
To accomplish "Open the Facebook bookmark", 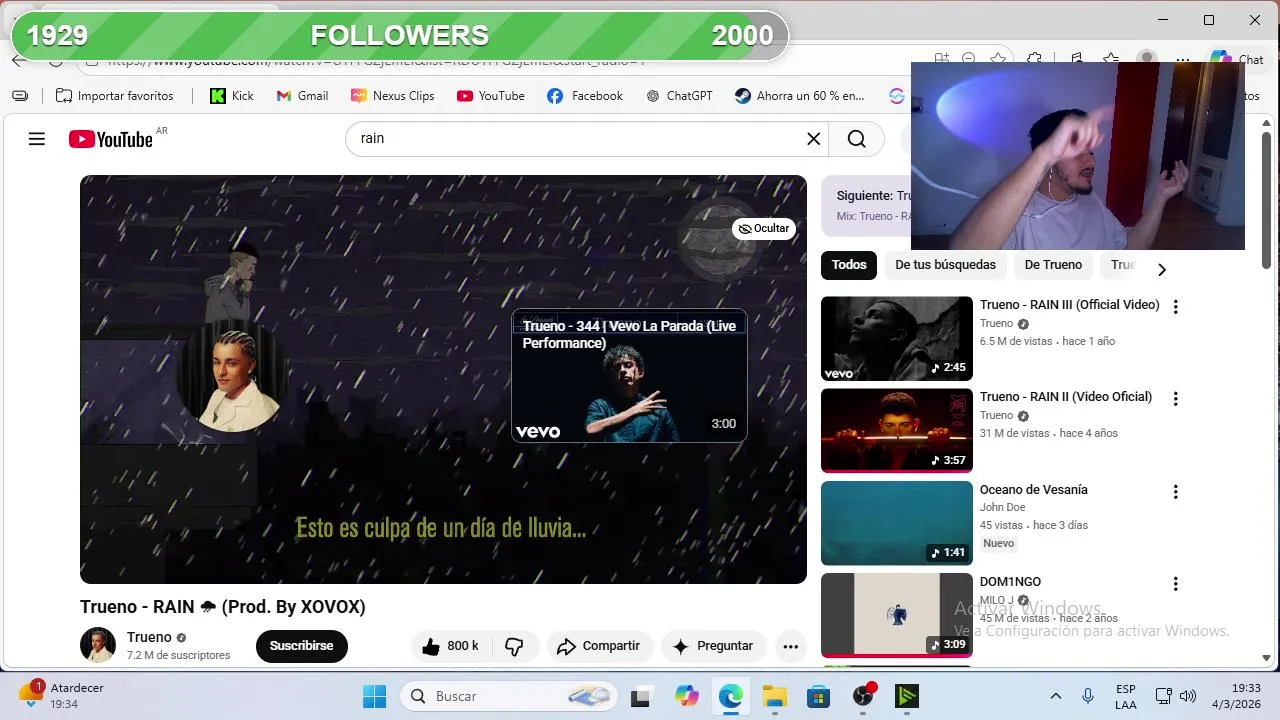I will tap(585, 96).
